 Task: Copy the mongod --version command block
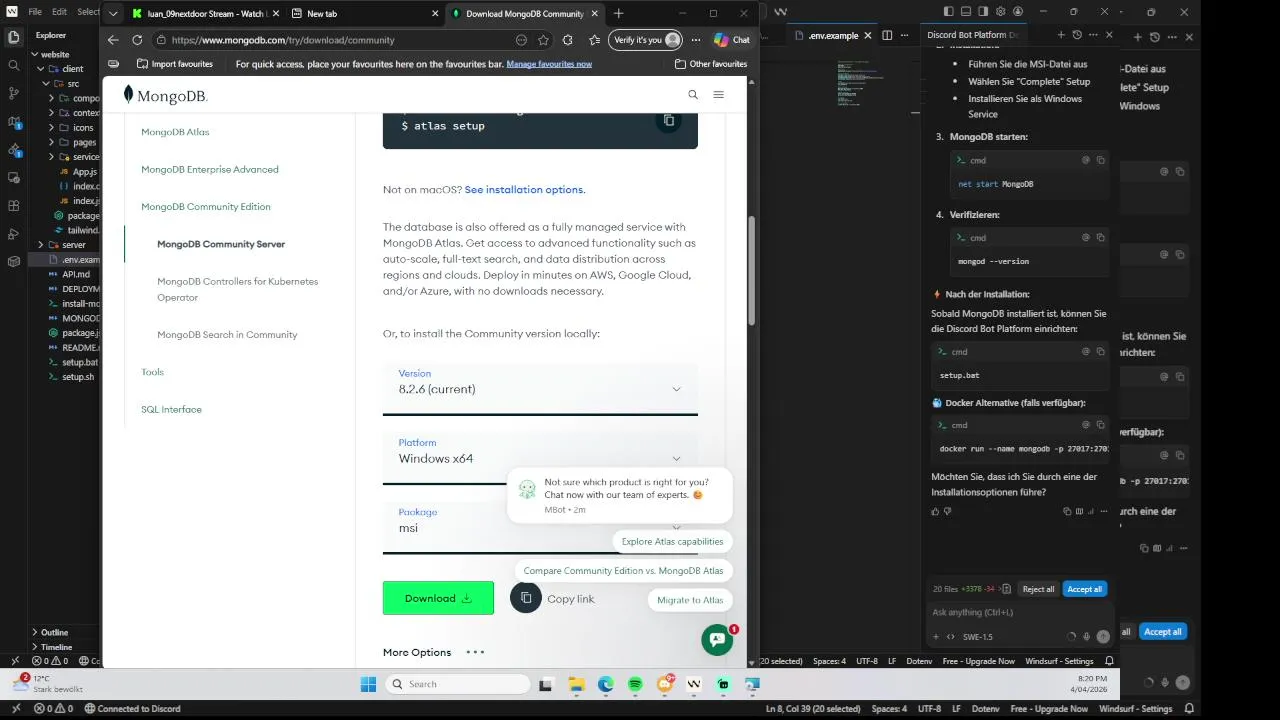1101,237
